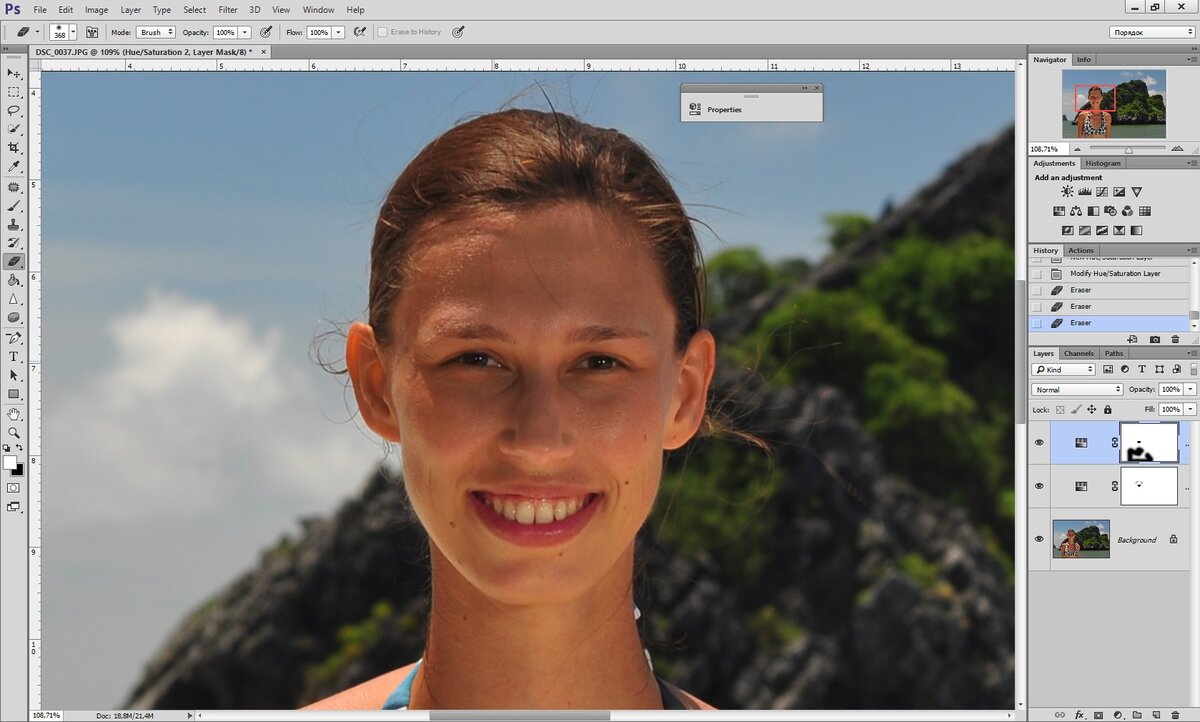This screenshot has height=722, width=1200.
Task: Select the Hand tool
Action: tap(14, 414)
